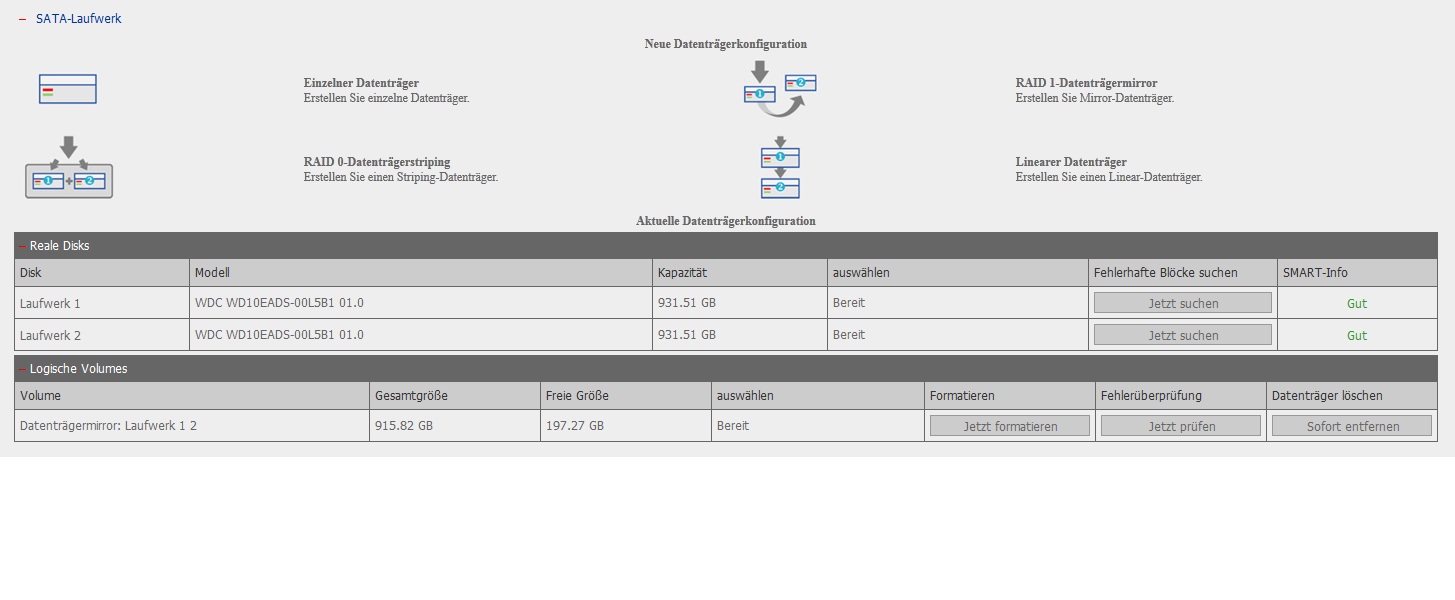The height and width of the screenshot is (600, 1455).
Task: Click Aktuelle Datenträgerkonfiguration heading
Action: tap(726, 221)
